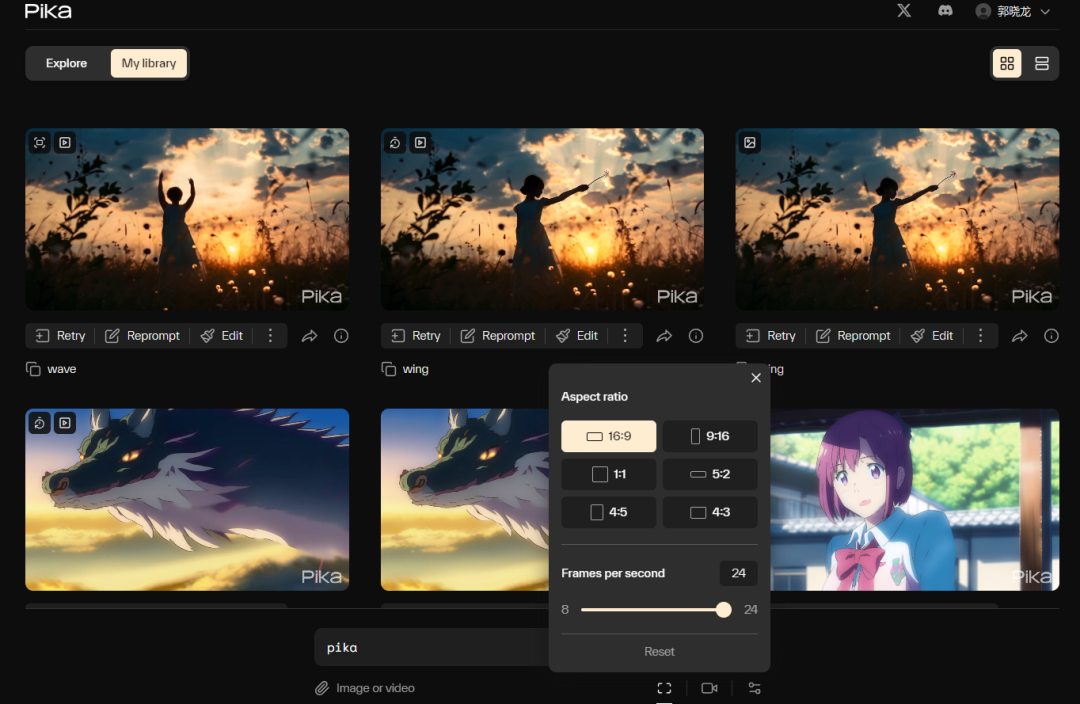The image size is (1080, 704).
Task: Attach an Image or video
Action: click(365, 688)
